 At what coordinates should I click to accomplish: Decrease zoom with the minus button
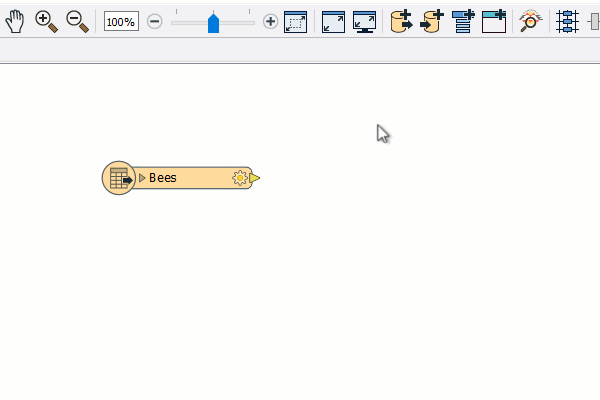155,21
